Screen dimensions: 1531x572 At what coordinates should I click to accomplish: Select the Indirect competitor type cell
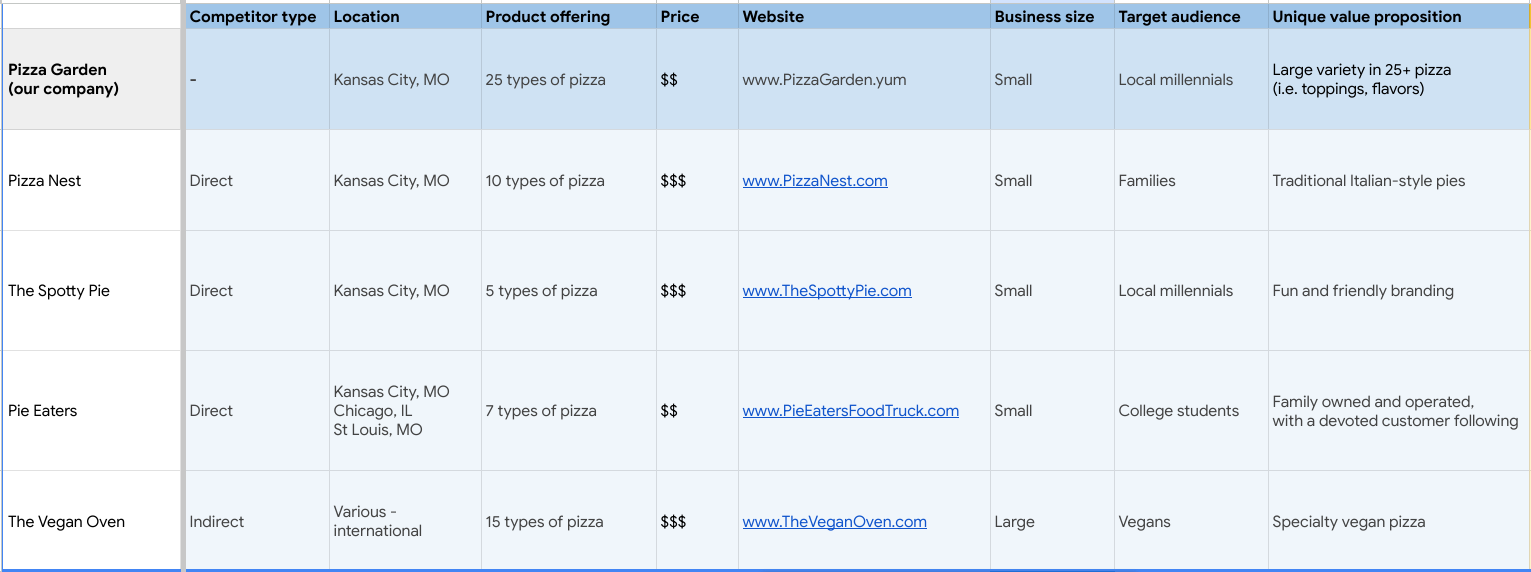coord(217,522)
